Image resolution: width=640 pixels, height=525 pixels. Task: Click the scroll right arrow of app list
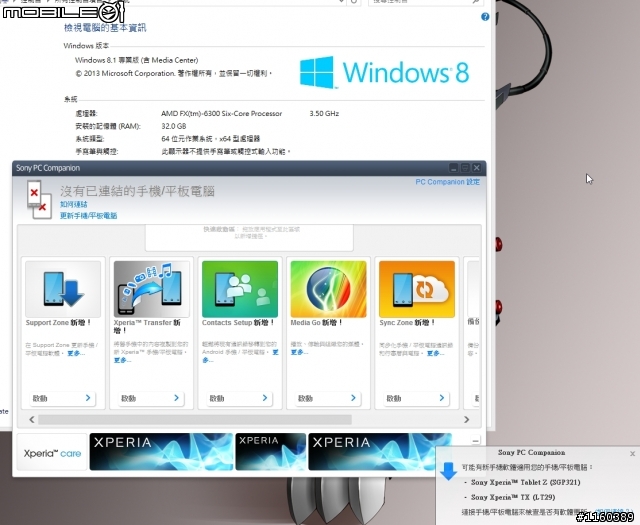(467, 419)
